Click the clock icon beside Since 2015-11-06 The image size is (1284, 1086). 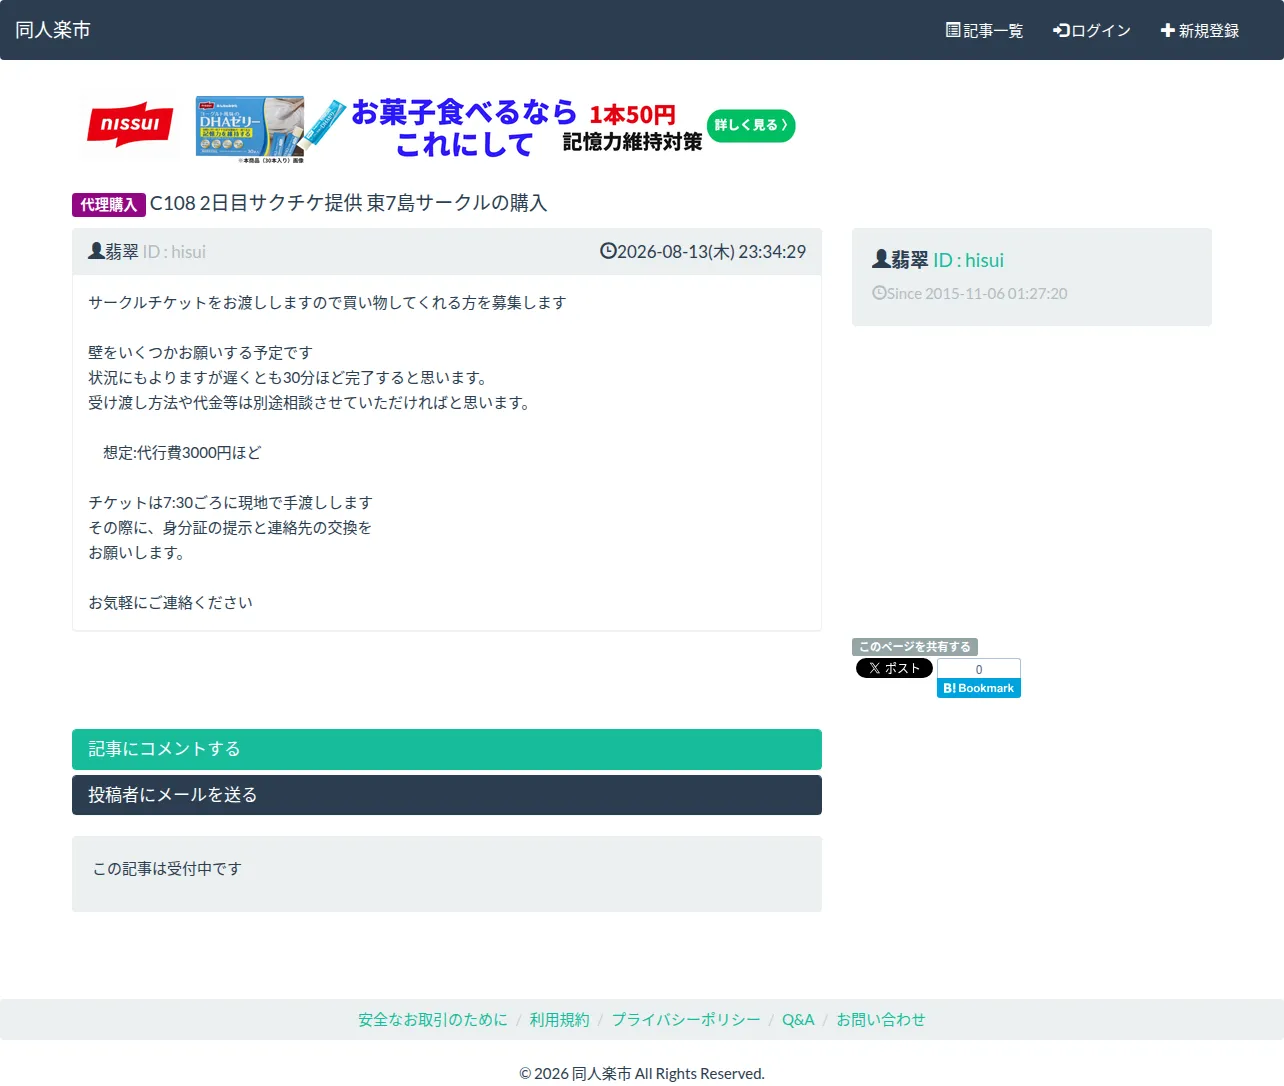[x=879, y=293]
